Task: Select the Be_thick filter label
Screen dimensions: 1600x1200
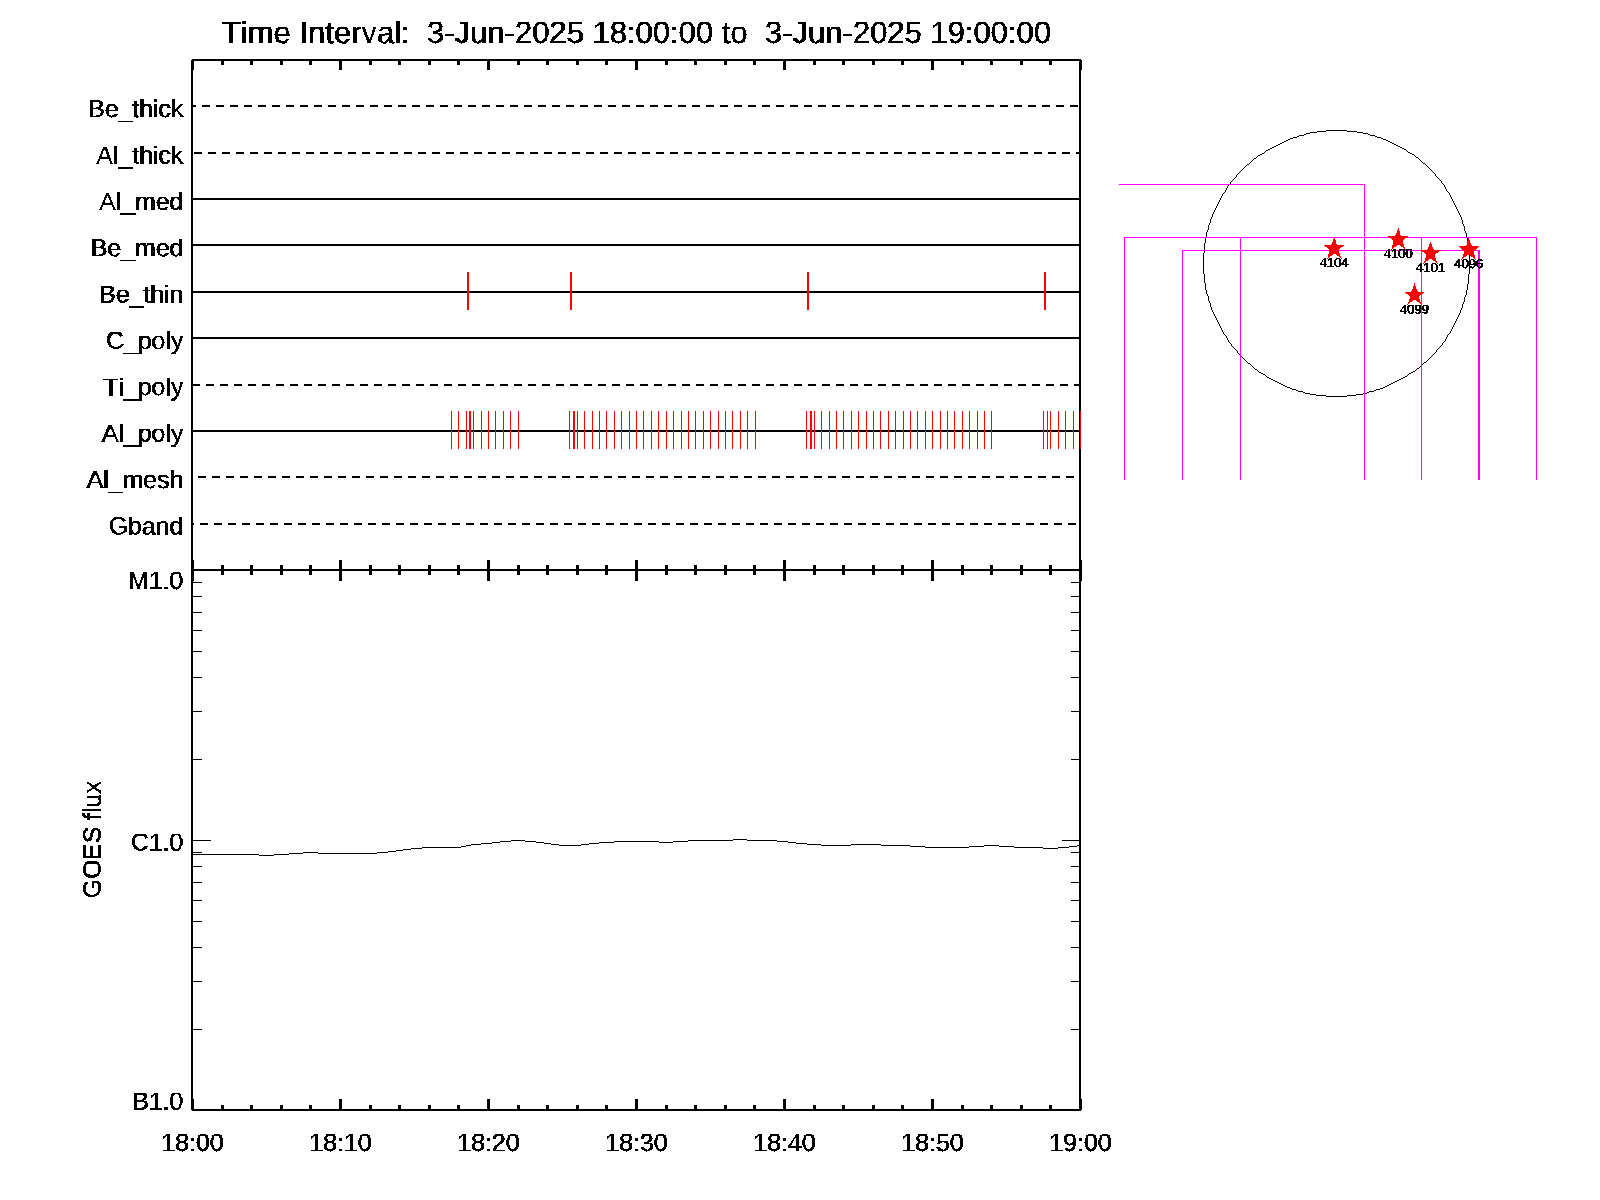Action: coord(136,109)
